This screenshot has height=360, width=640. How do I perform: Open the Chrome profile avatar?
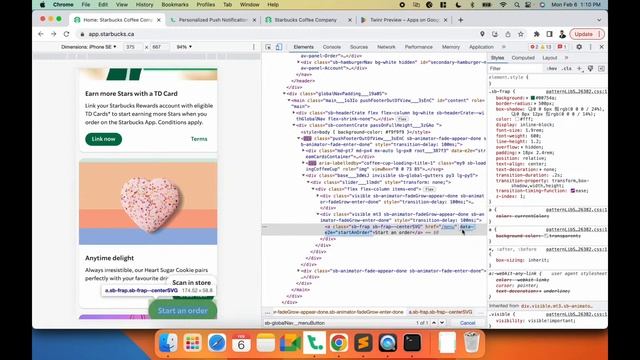(x=562, y=34)
